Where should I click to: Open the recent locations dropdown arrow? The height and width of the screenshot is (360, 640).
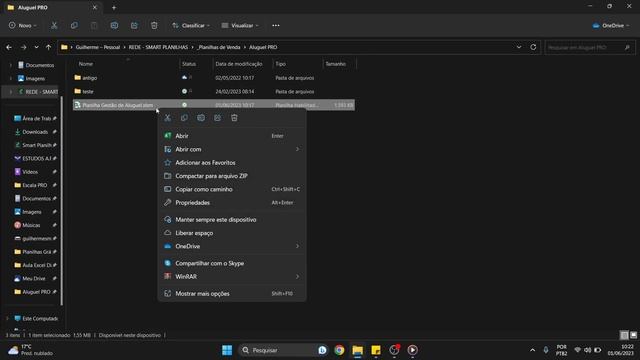click(36, 47)
